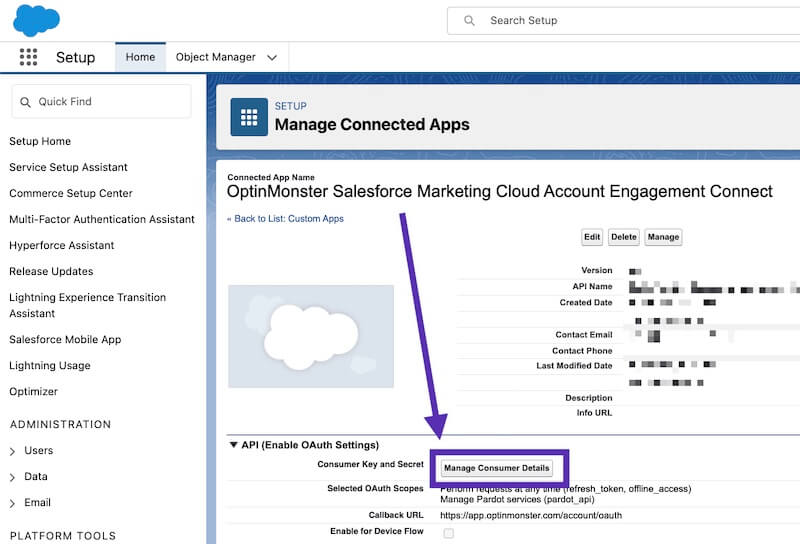
Task: Click the Contact Email field label
Action: pos(584,335)
